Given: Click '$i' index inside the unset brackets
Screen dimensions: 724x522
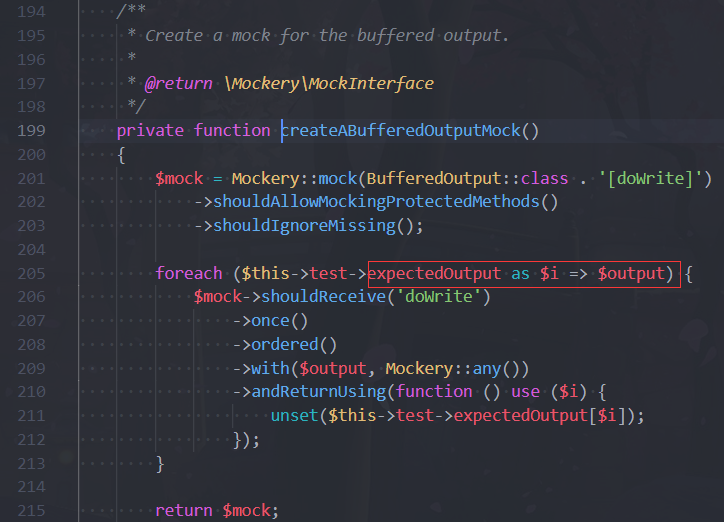Looking at the screenshot, I should point(607,416).
